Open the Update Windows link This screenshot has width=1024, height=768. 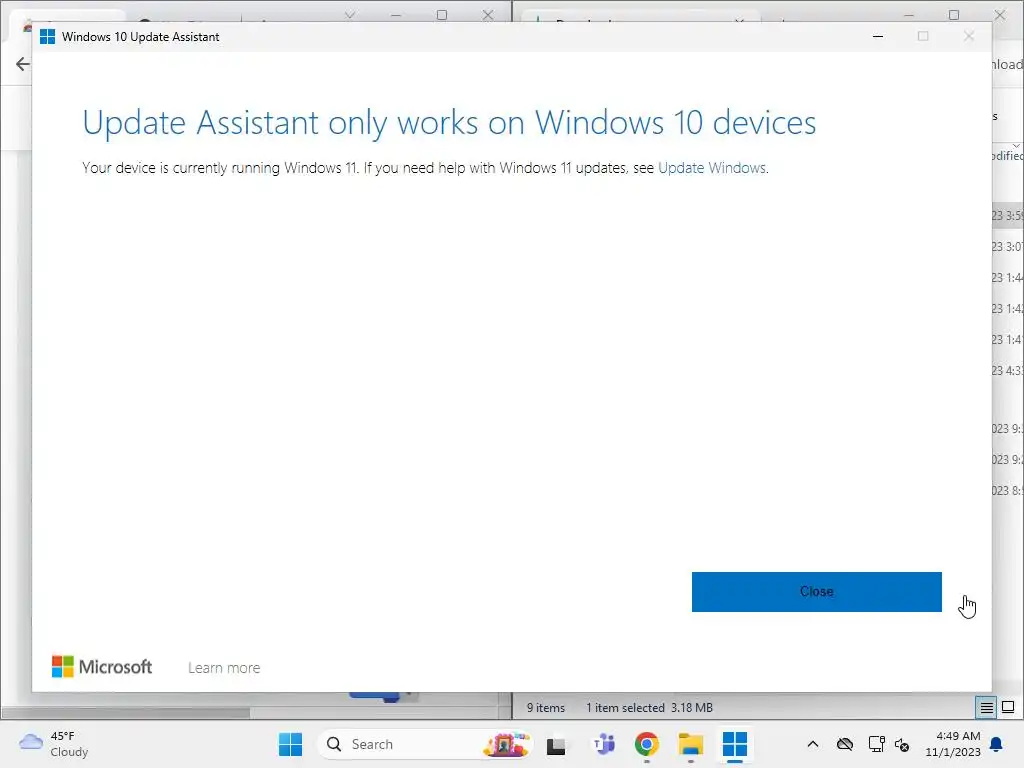tap(712, 168)
